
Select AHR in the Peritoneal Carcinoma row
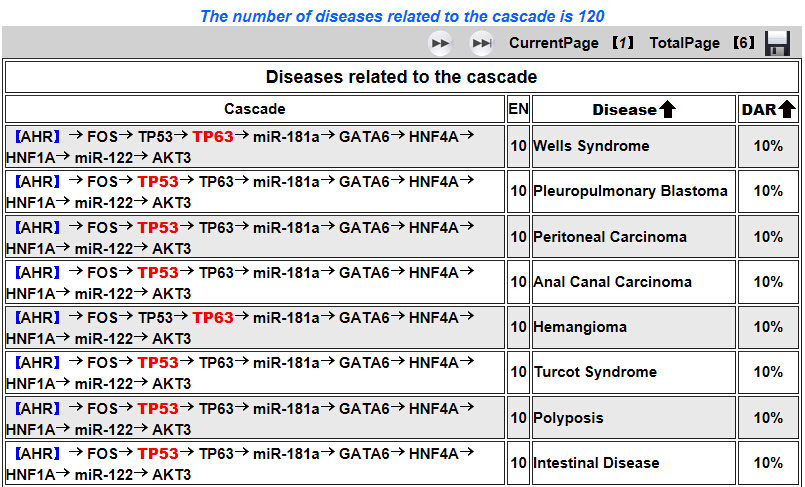[x=37, y=227]
